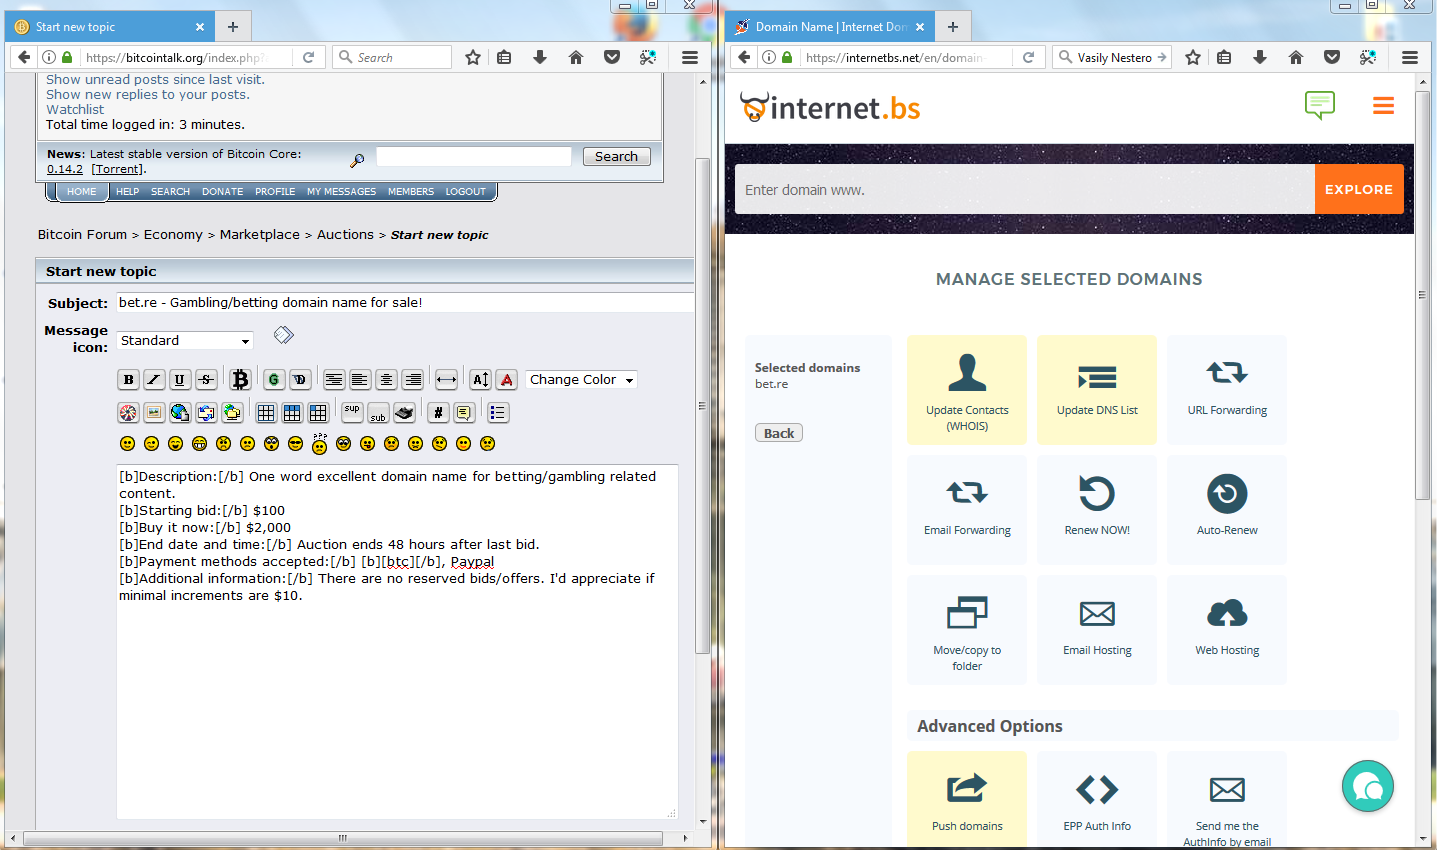Viewport: 1437px width, 850px height.
Task: Click Back button under Selected domains
Action: 779,433
